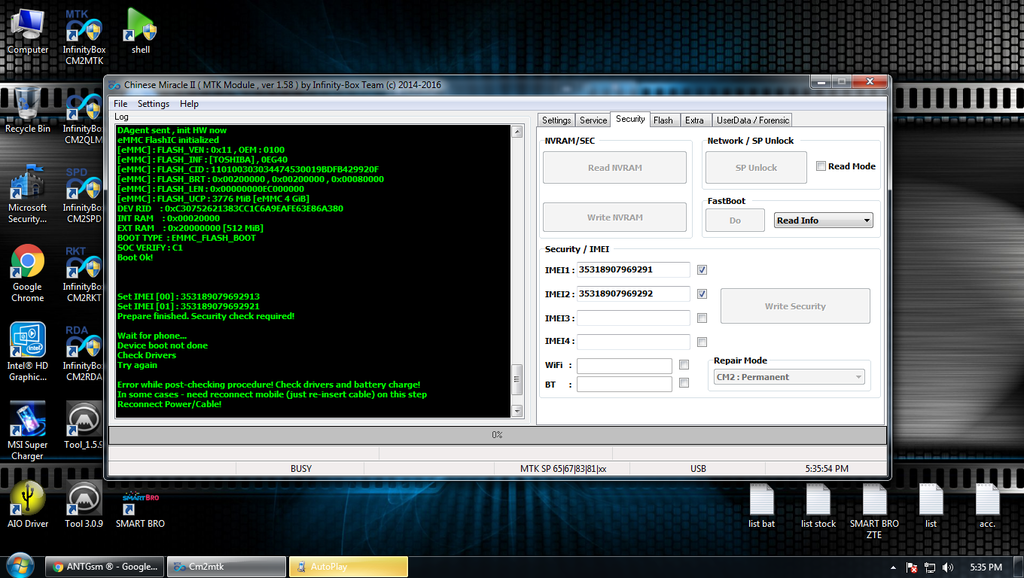Image resolution: width=1024 pixels, height=578 pixels.
Task: Click the taskbar clock showing 5:35 PM
Action: (985, 568)
